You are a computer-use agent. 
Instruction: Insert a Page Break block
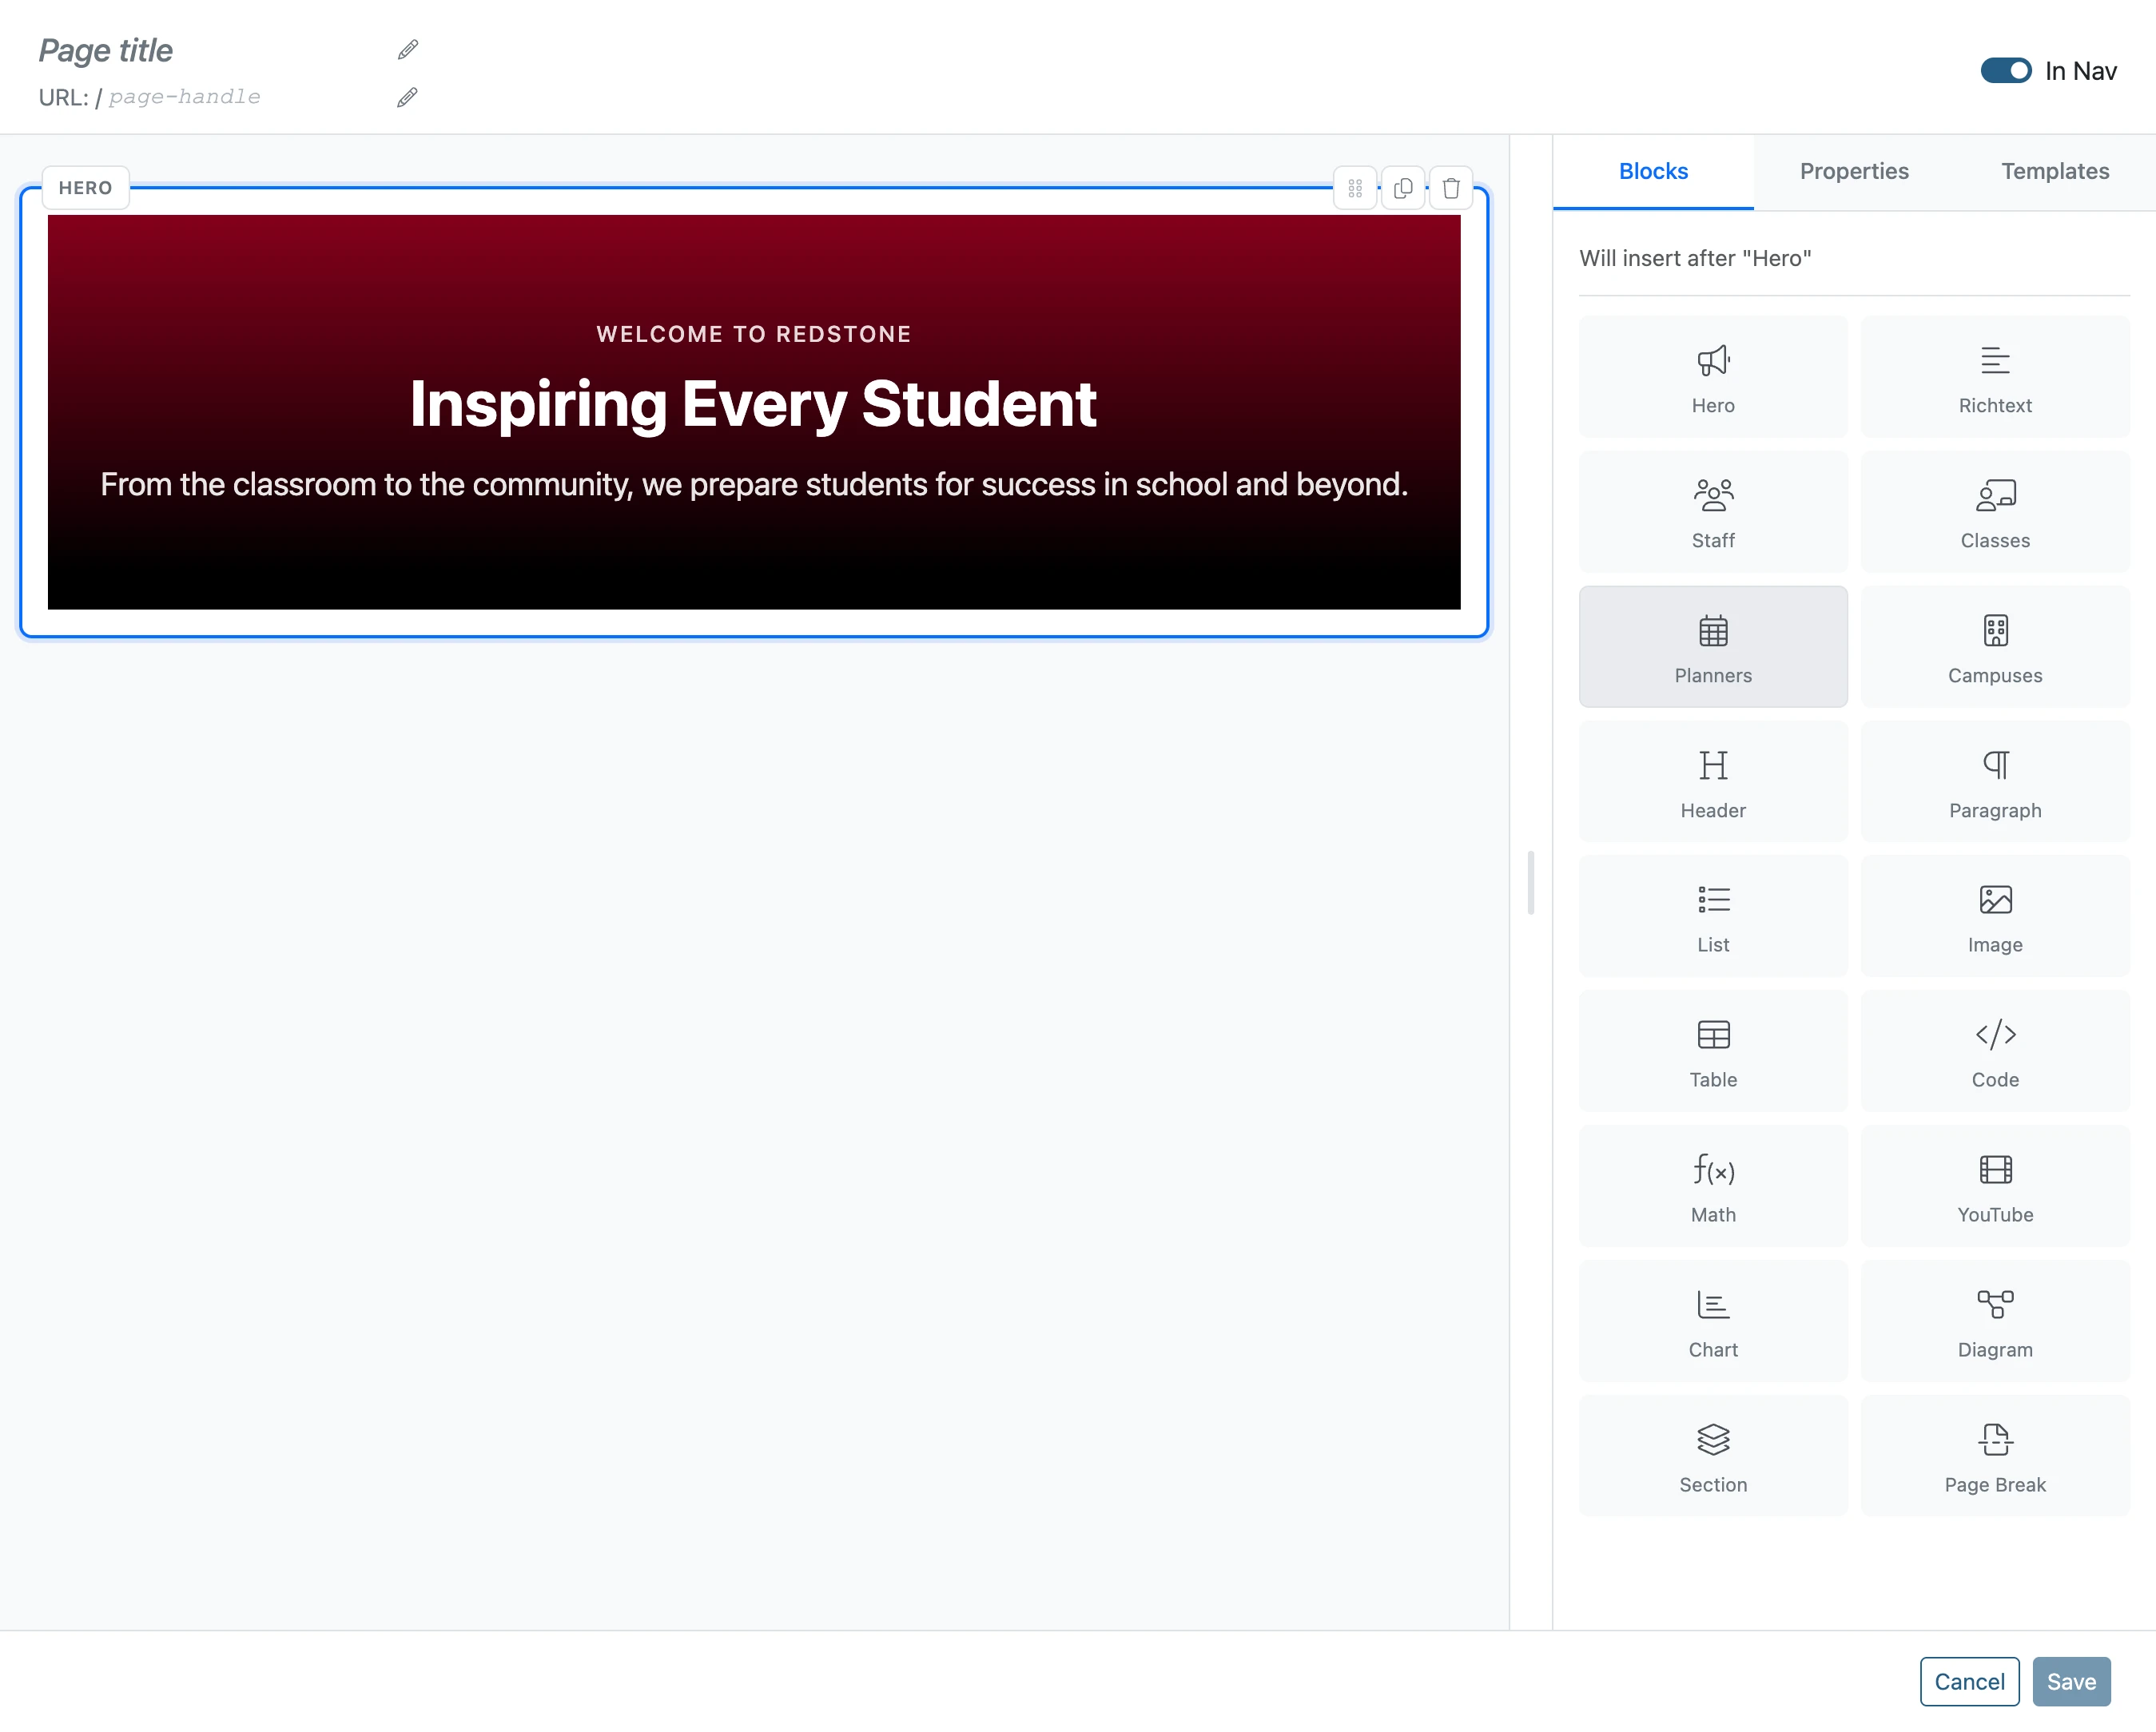[1995, 1456]
